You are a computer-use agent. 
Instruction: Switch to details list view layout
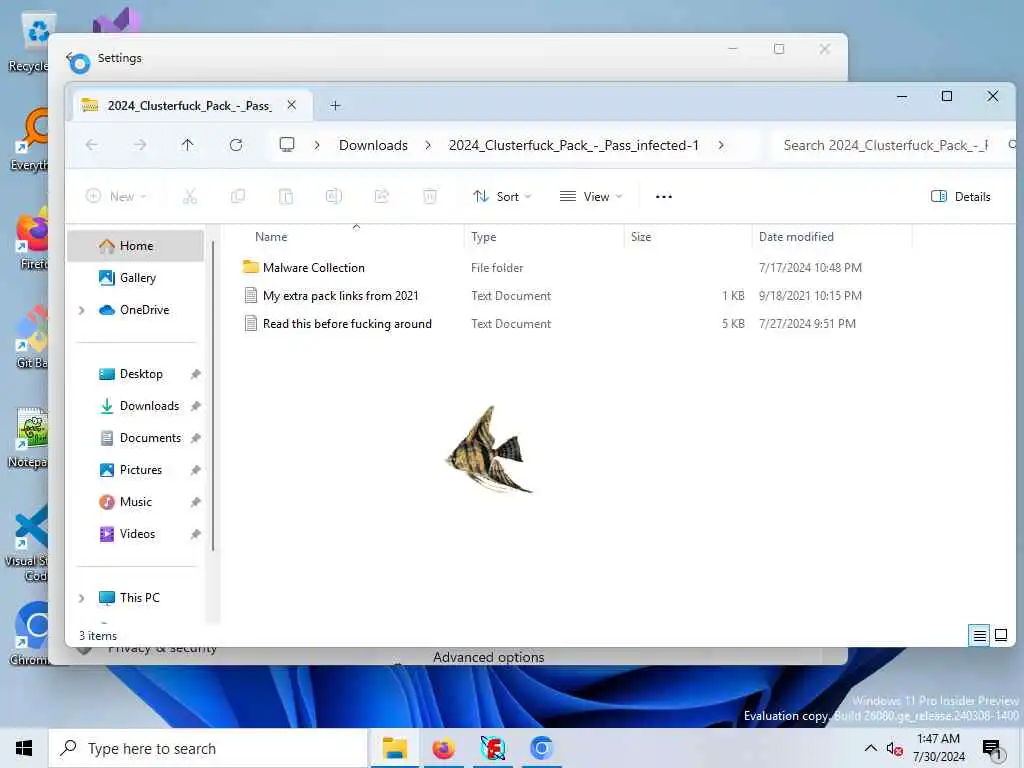980,635
